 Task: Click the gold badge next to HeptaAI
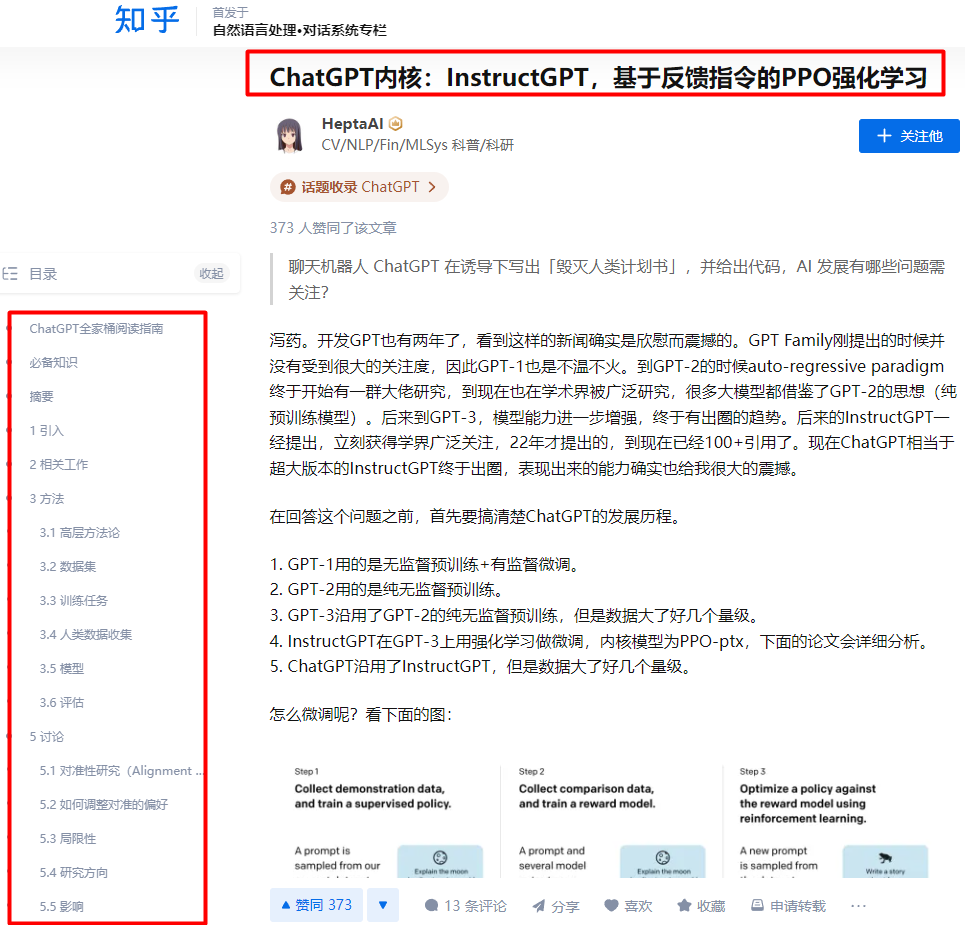point(396,124)
